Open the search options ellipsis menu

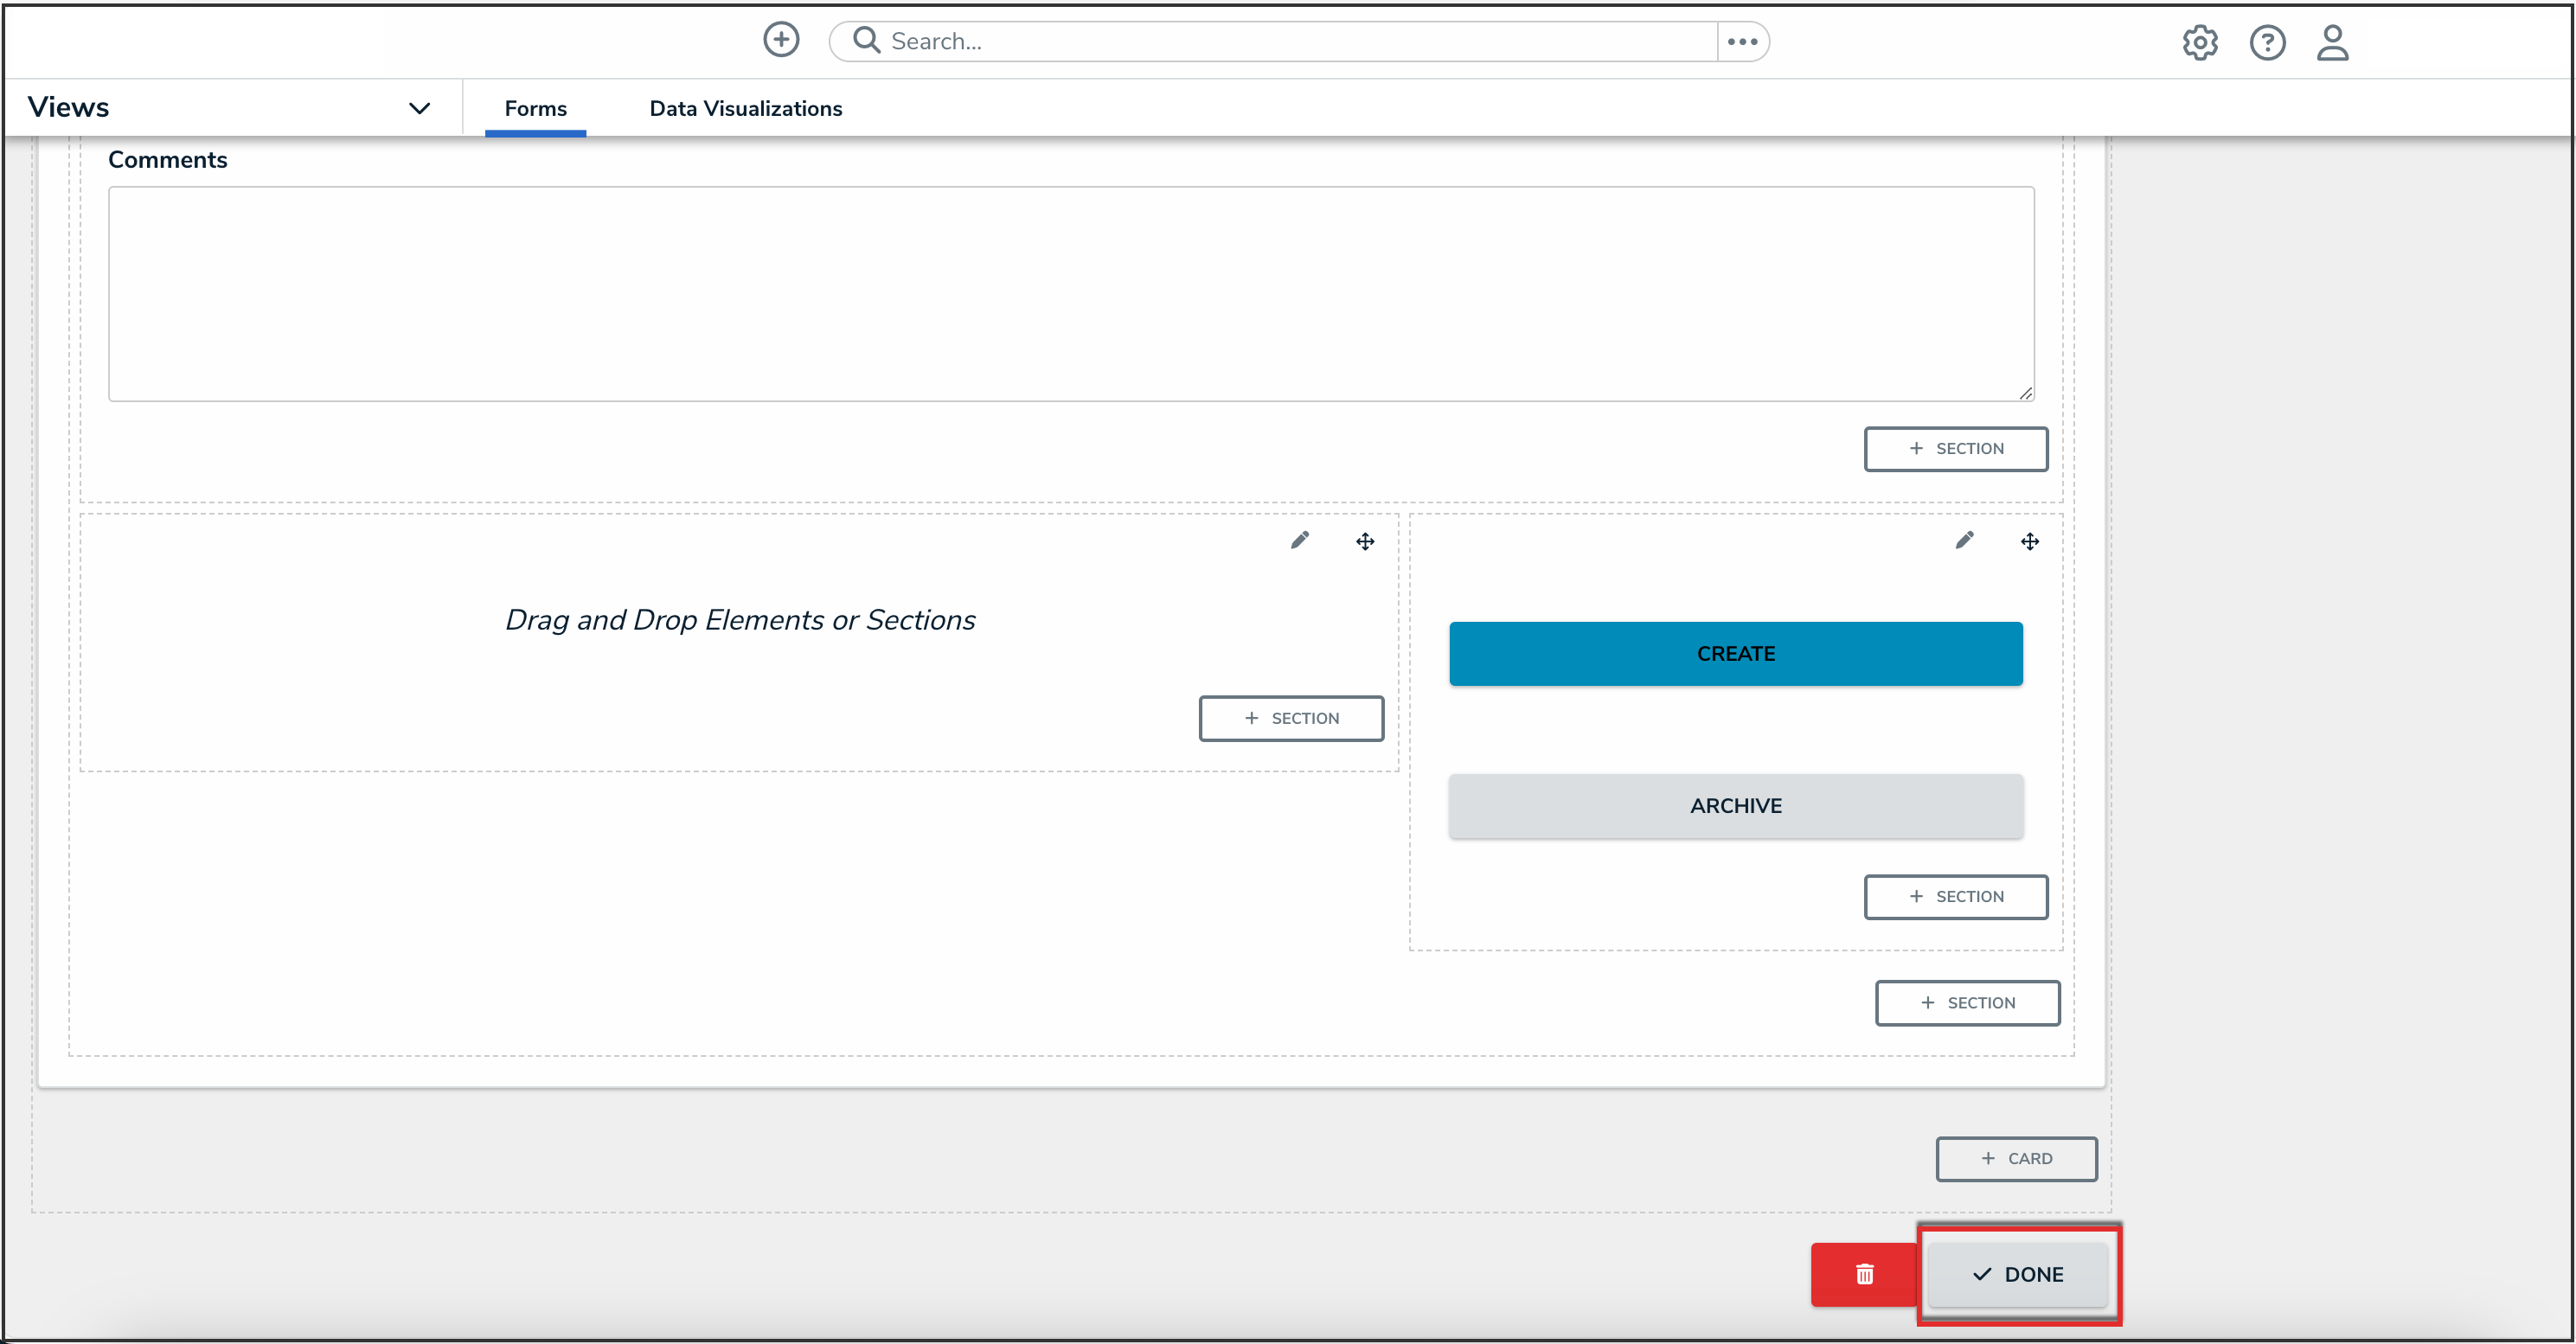pos(1742,41)
